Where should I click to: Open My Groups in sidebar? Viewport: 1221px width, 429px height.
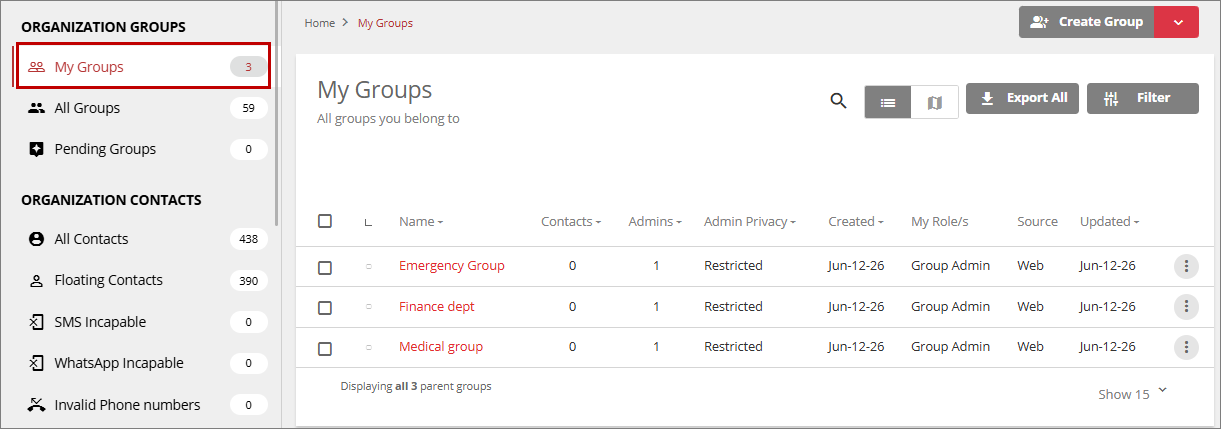[143, 67]
